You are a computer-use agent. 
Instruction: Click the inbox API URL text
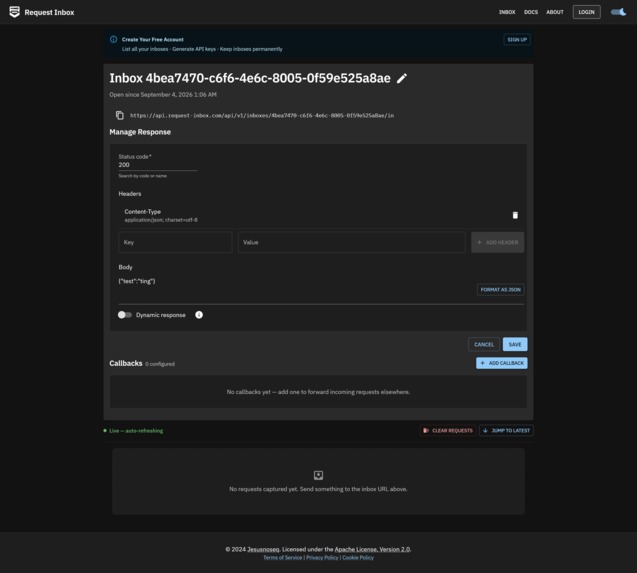pos(262,115)
